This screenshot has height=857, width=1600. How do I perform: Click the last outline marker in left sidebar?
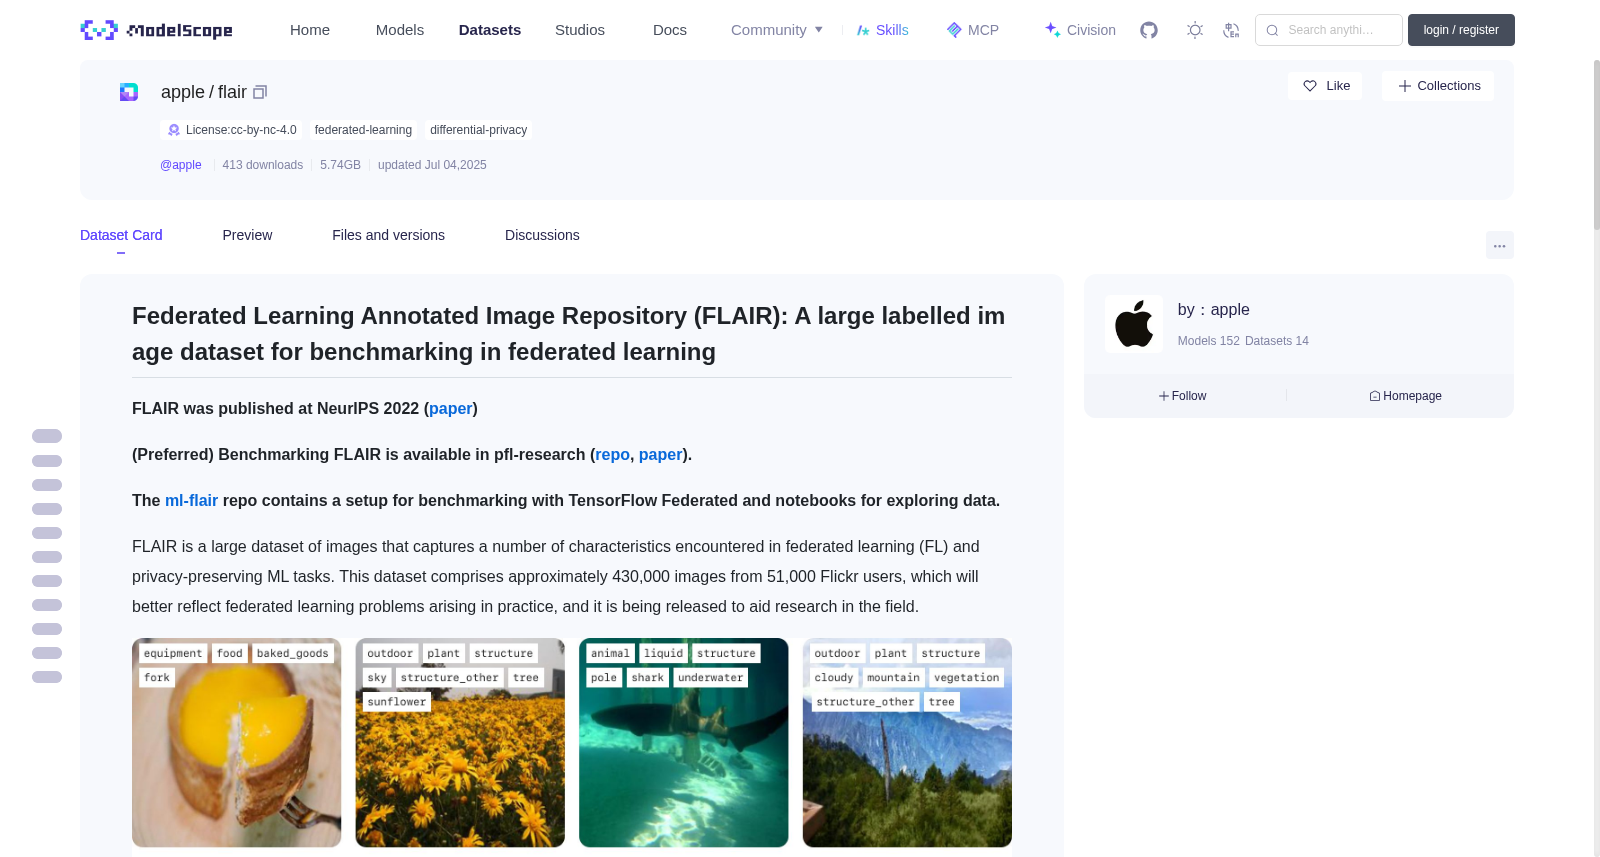47,677
